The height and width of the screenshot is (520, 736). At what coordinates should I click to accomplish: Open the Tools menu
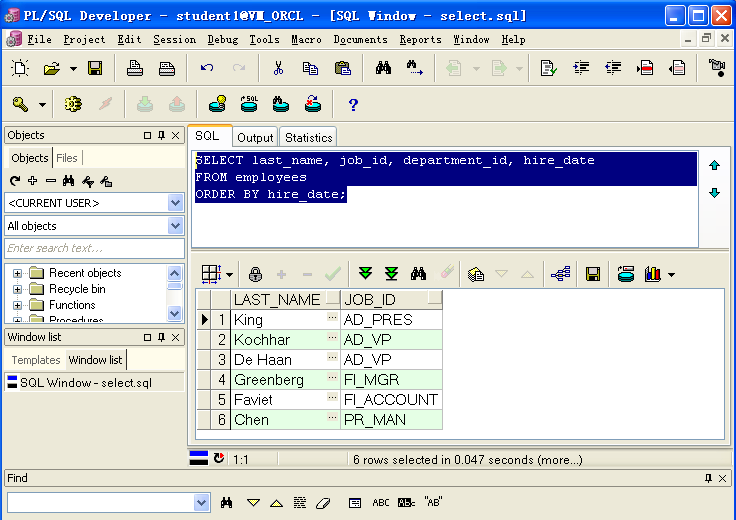[264, 39]
